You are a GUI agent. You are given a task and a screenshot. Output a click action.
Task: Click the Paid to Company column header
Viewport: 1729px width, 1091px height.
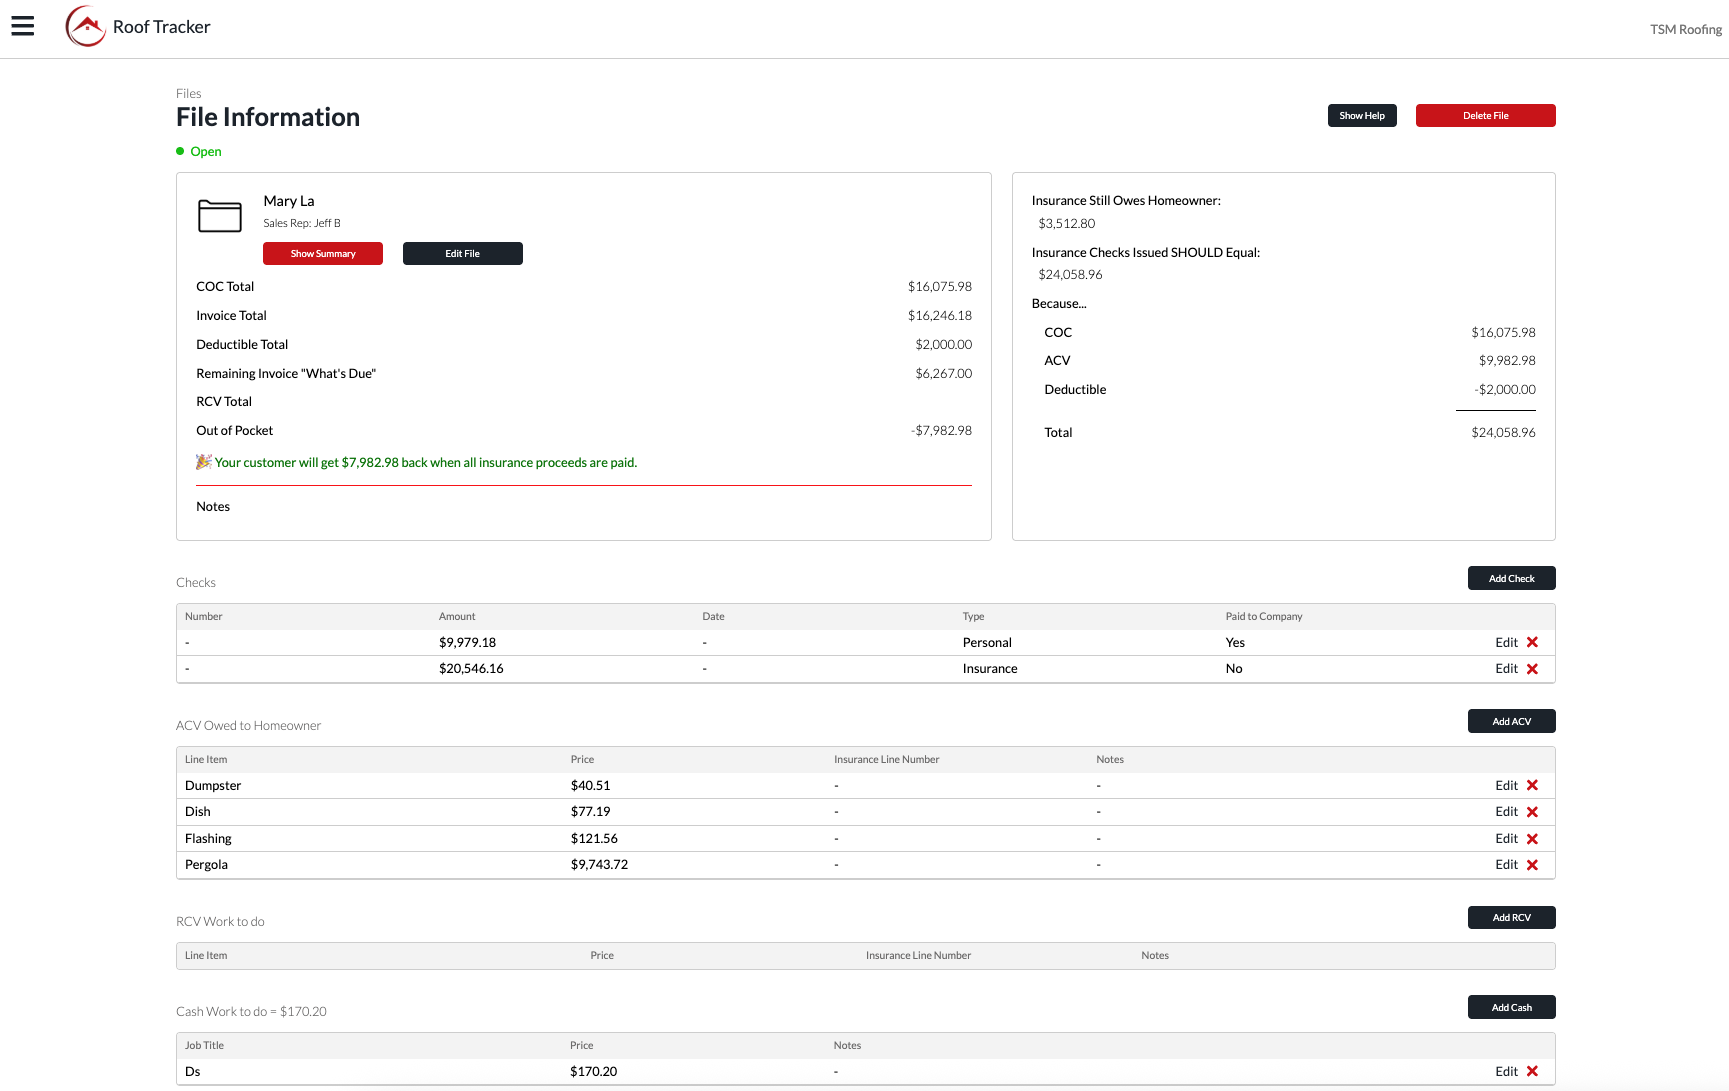1264,617
